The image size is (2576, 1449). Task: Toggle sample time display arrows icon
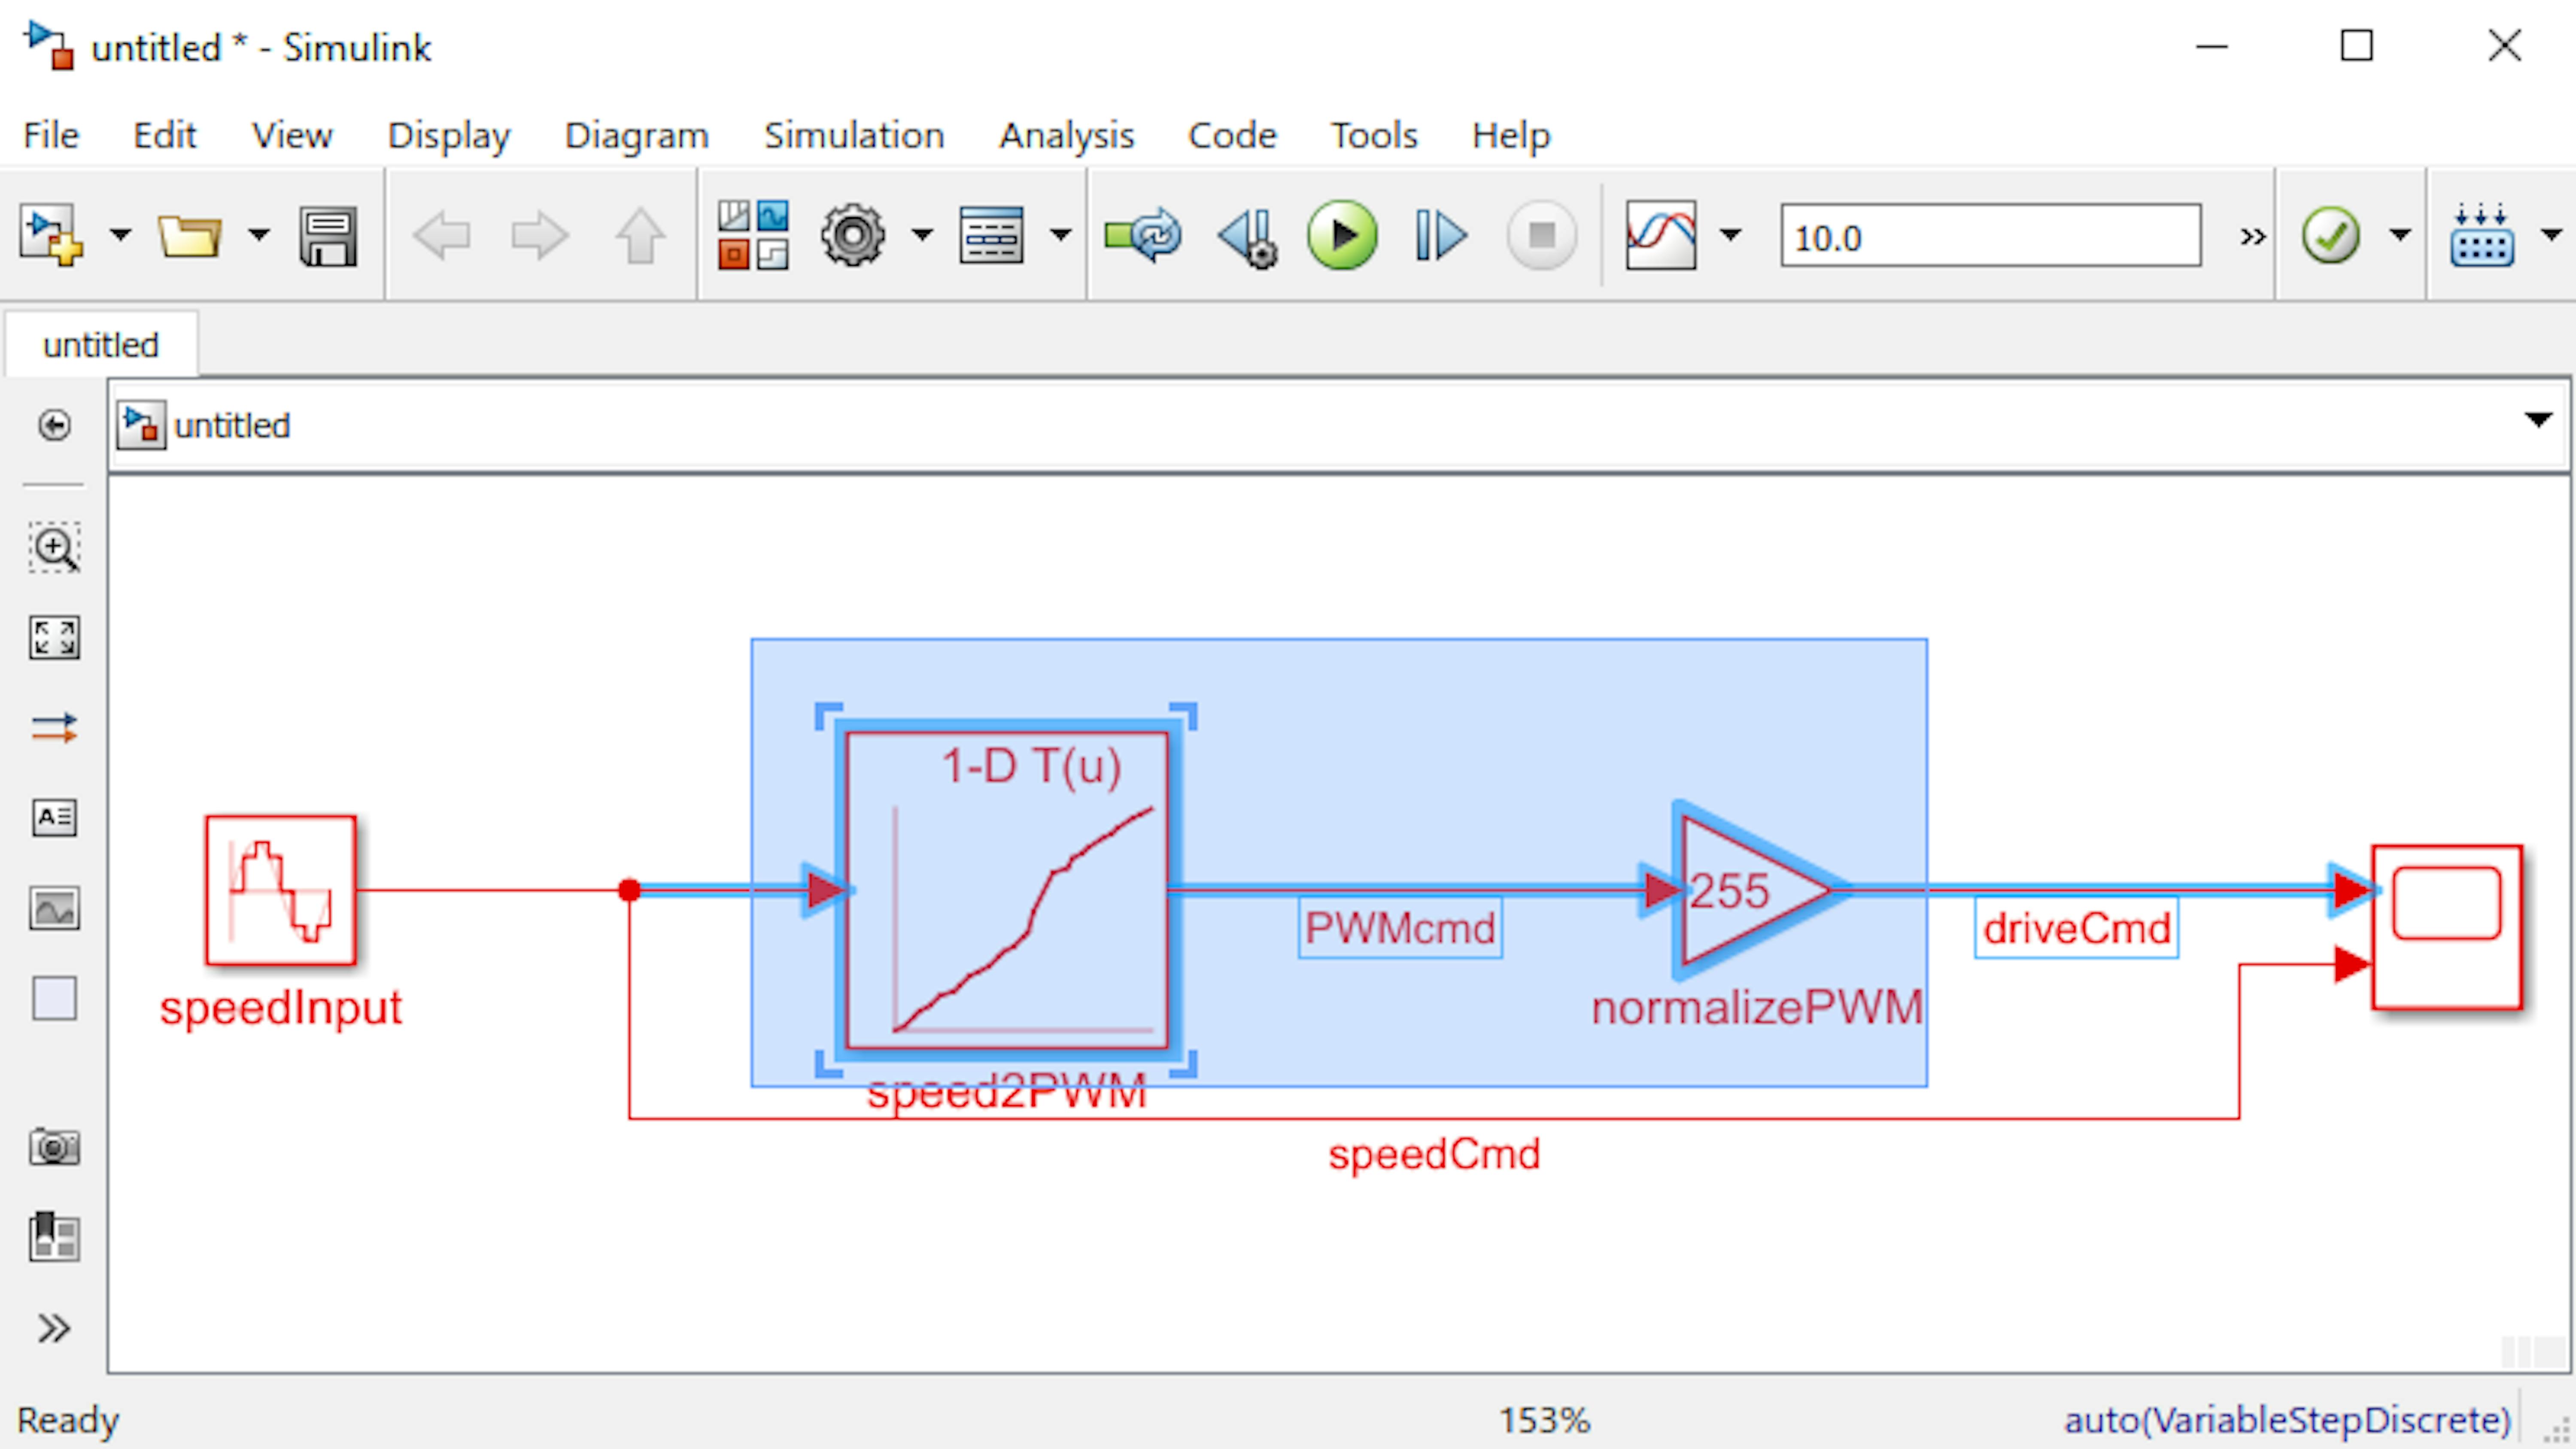(x=54, y=728)
